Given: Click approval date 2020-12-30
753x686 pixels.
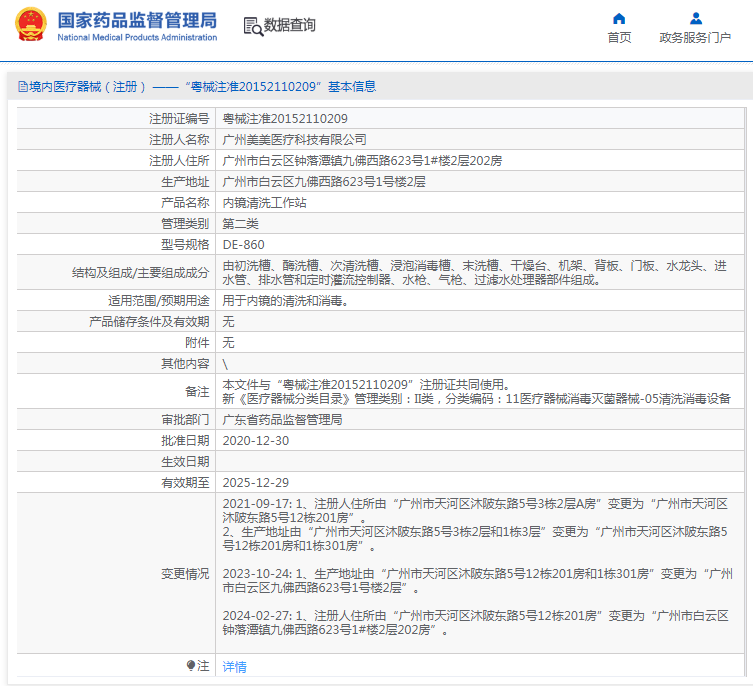Looking at the screenshot, I should click(x=255, y=441).
